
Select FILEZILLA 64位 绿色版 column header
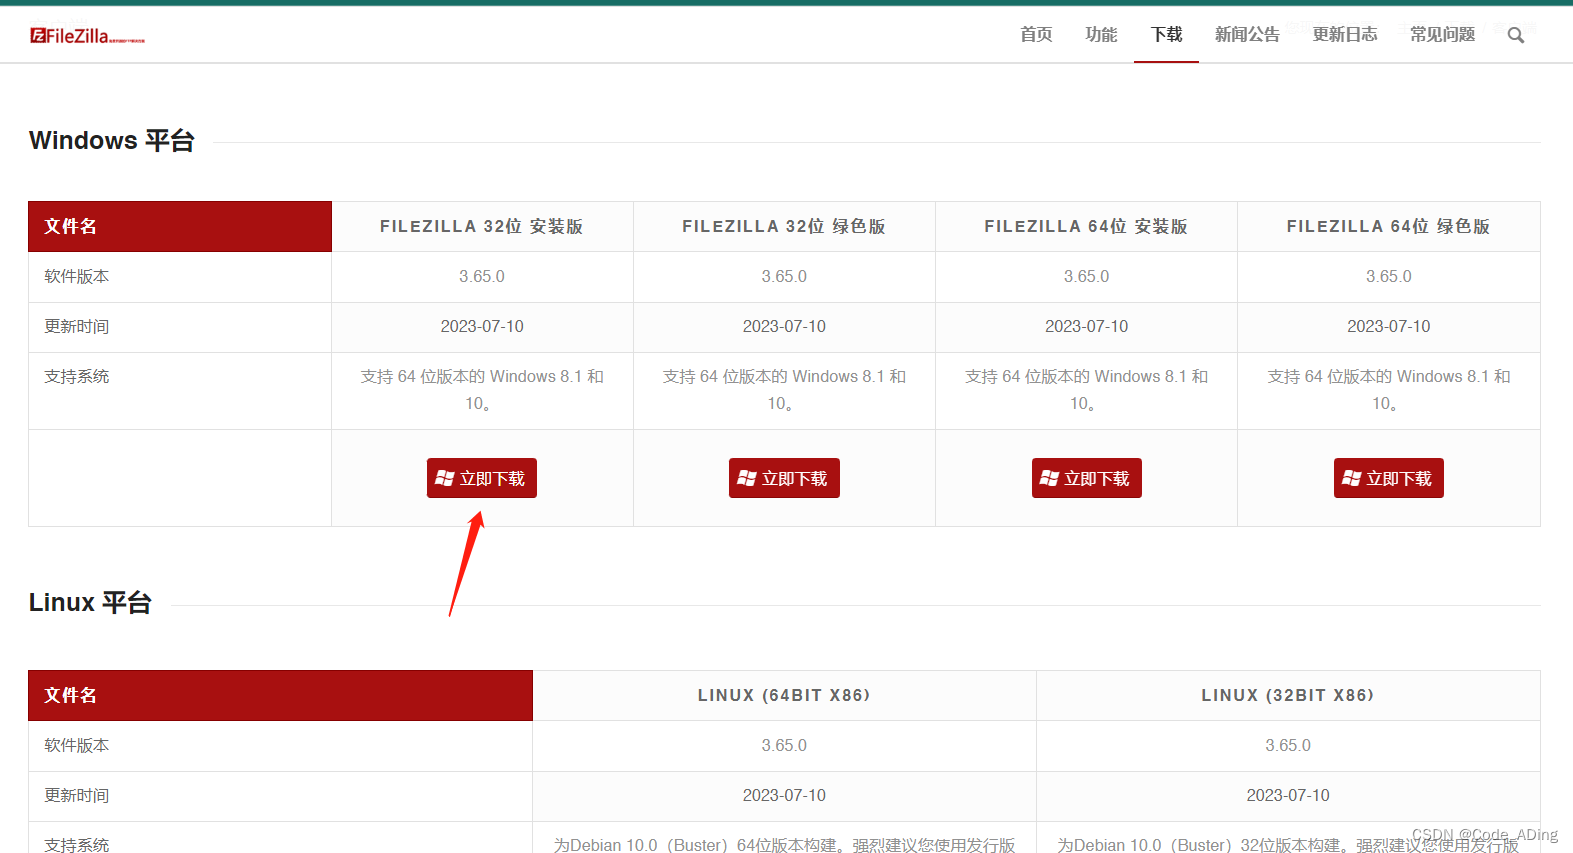tap(1388, 227)
